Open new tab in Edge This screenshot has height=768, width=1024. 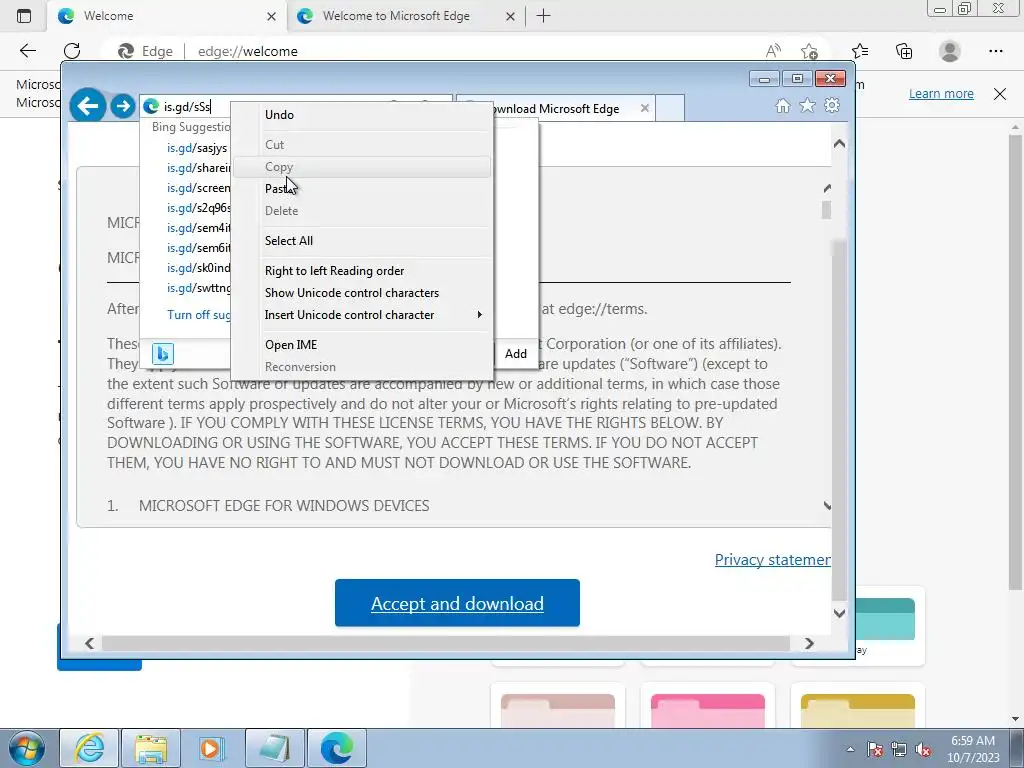pos(543,16)
